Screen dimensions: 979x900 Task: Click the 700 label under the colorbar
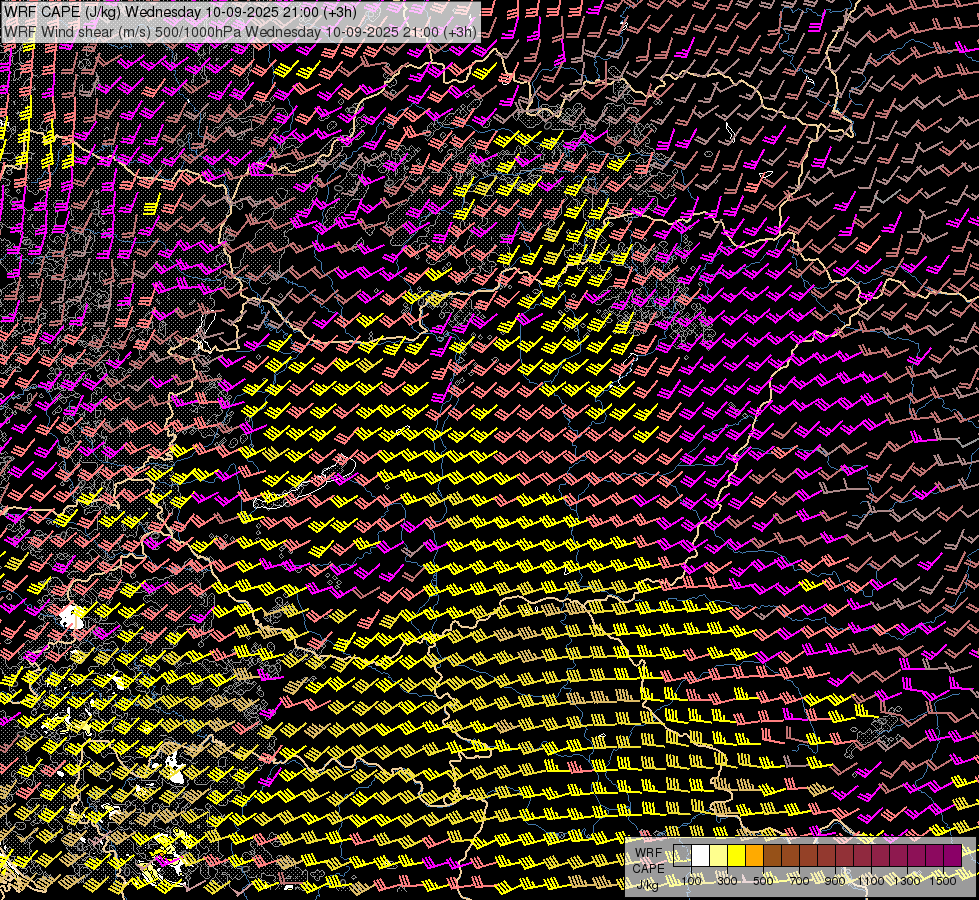pos(799,880)
